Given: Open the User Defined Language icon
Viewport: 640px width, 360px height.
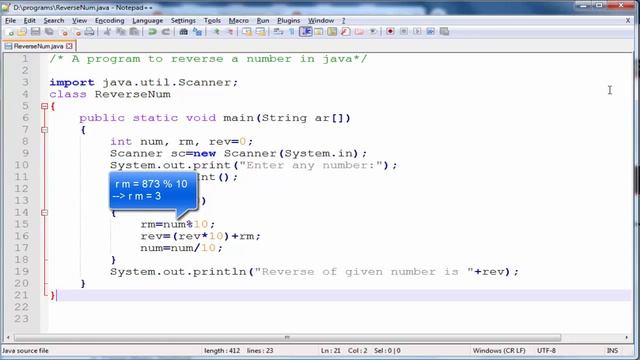Looking at the screenshot, I should (319, 32).
